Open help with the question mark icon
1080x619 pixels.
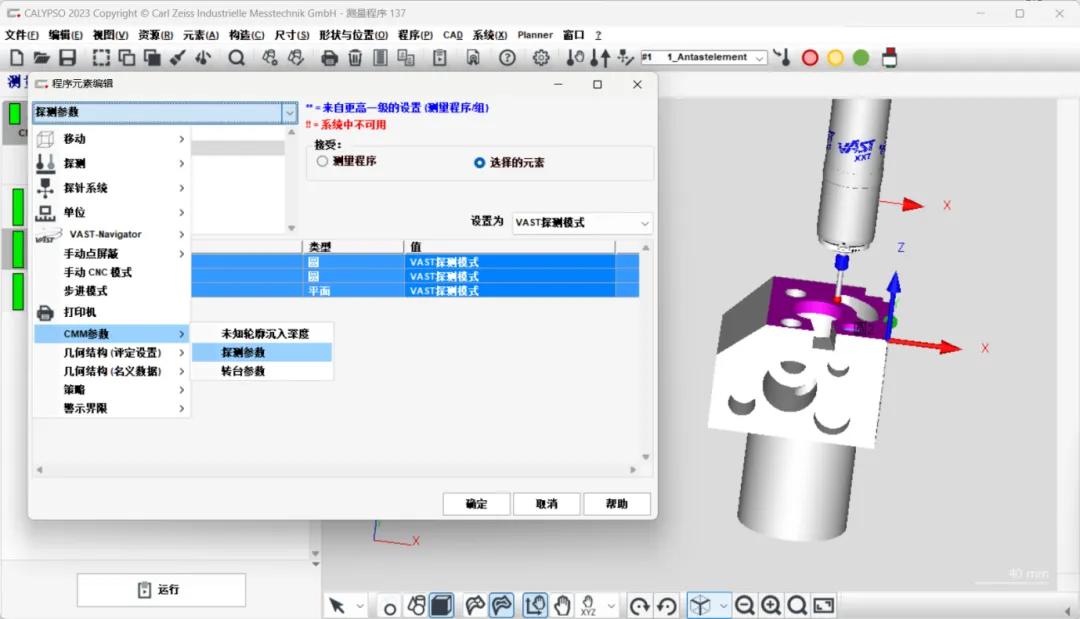click(507, 58)
